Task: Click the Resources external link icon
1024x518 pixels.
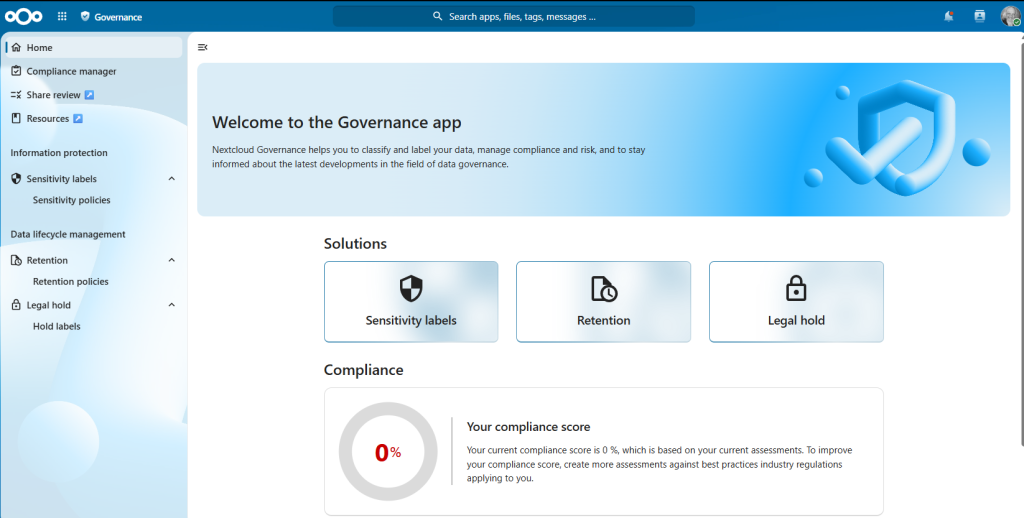Action: (78, 118)
